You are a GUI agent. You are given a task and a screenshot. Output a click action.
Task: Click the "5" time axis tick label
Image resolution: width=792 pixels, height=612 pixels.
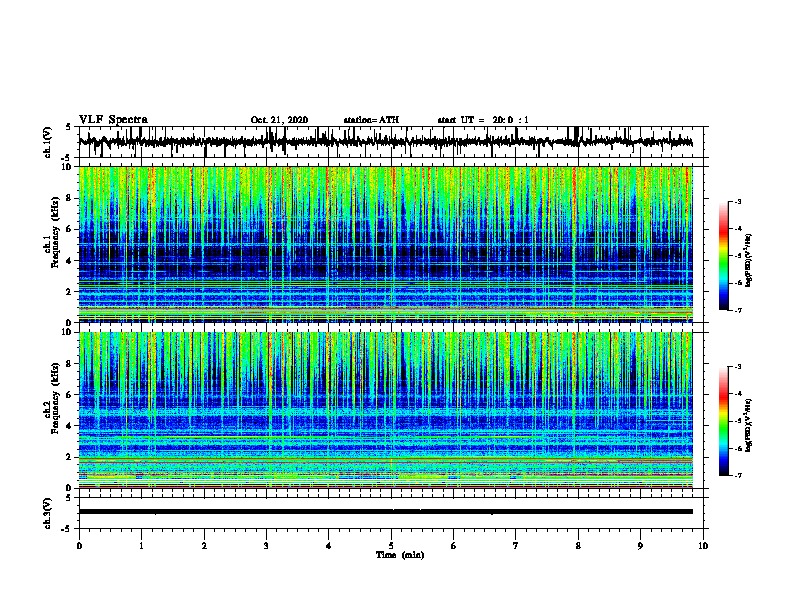pos(391,546)
